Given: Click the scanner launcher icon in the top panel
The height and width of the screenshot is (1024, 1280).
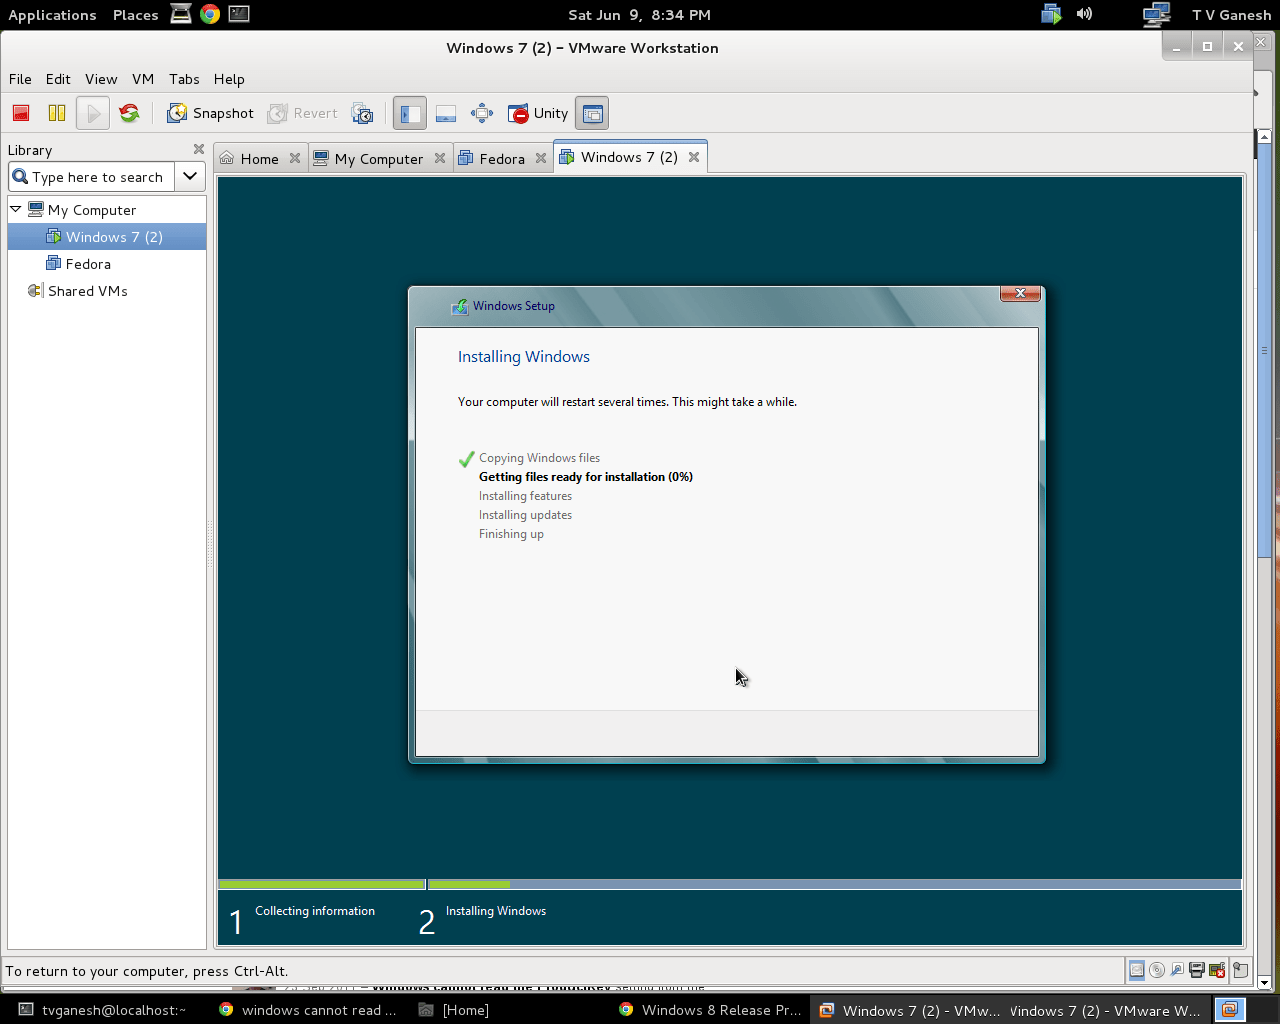Looking at the screenshot, I should point(181,14).
